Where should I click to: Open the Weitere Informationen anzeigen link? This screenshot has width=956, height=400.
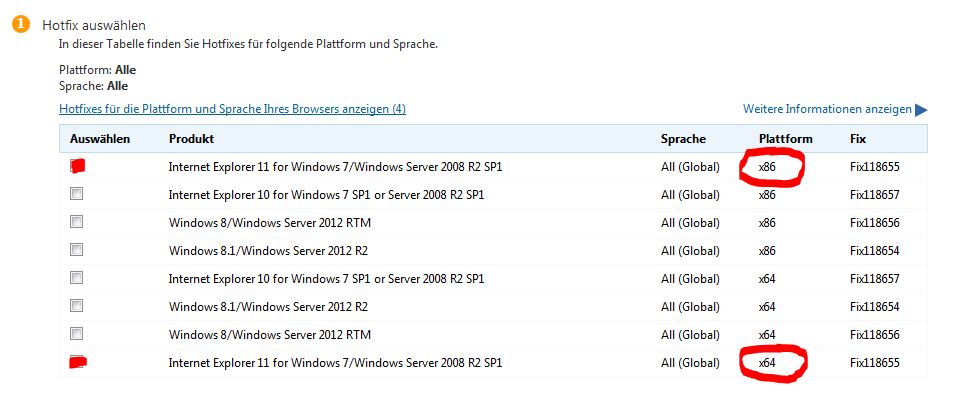(826, 109)
